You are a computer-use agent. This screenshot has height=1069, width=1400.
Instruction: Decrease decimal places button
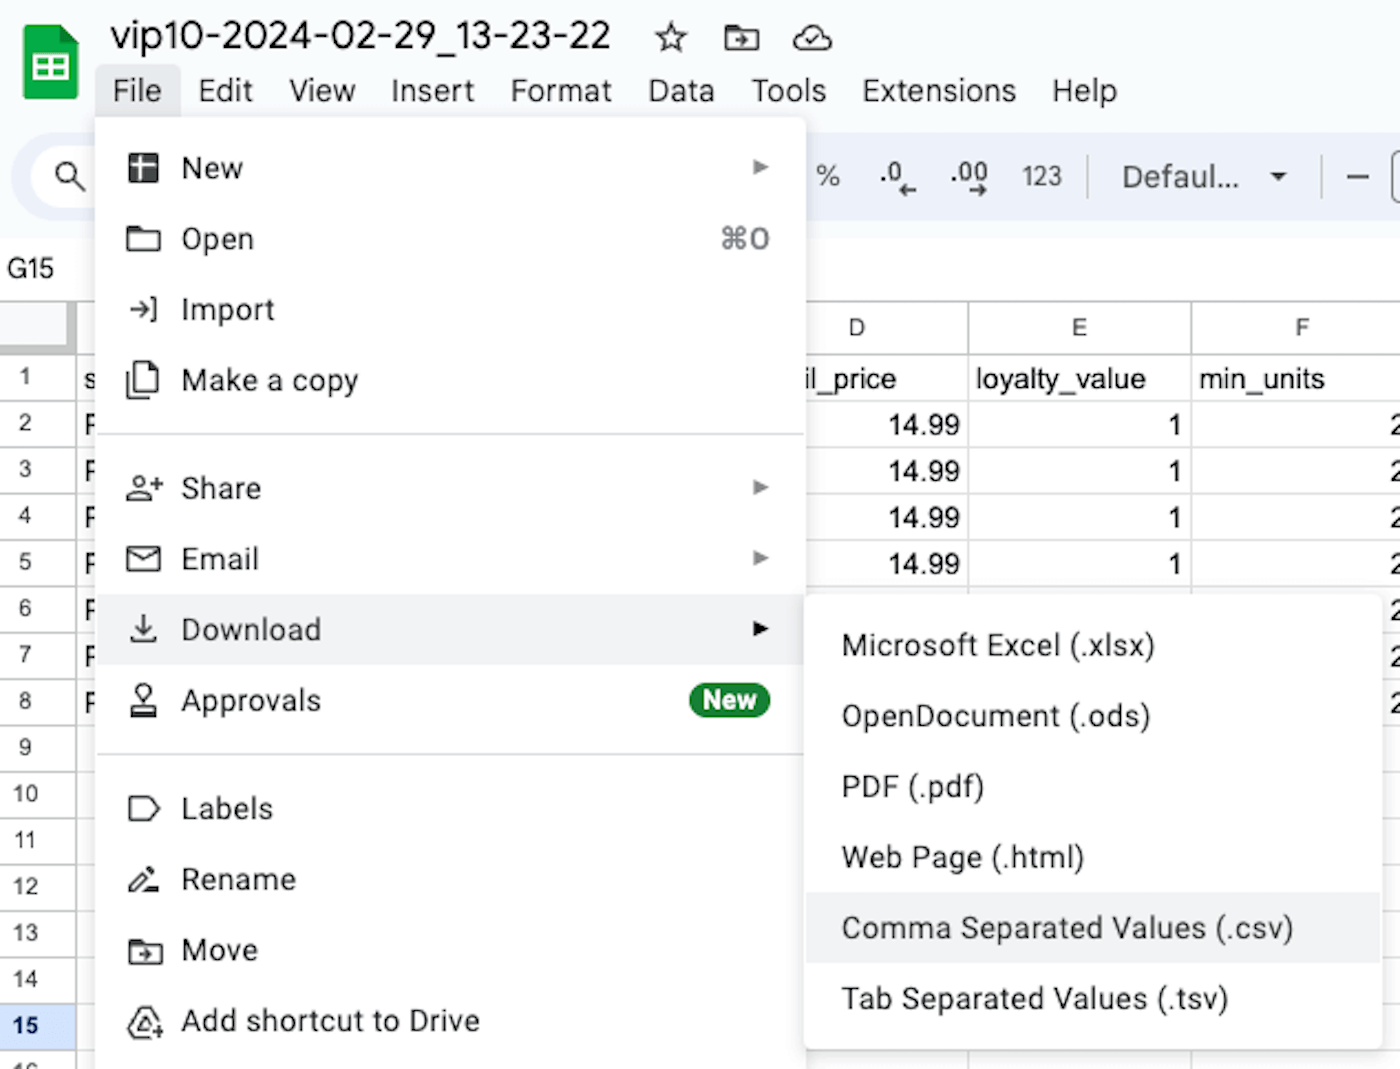point(897,177)
